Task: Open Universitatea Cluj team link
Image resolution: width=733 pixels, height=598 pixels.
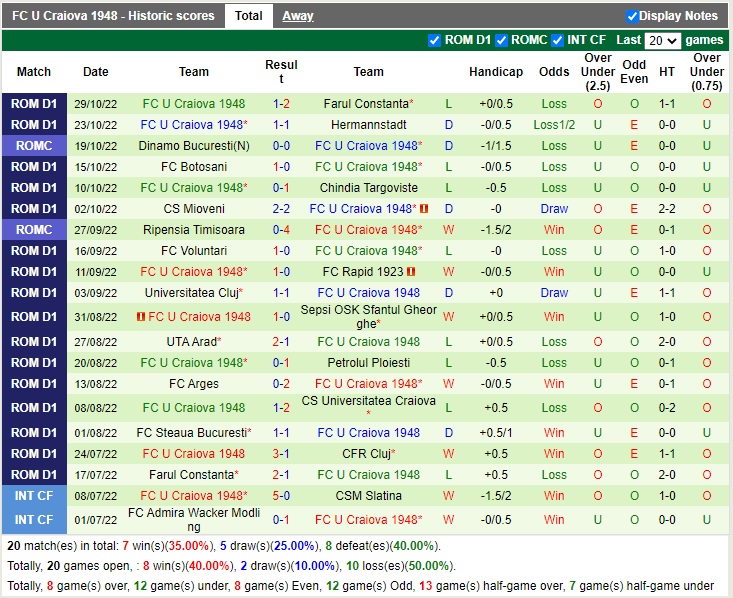Action: coord(192,293)
